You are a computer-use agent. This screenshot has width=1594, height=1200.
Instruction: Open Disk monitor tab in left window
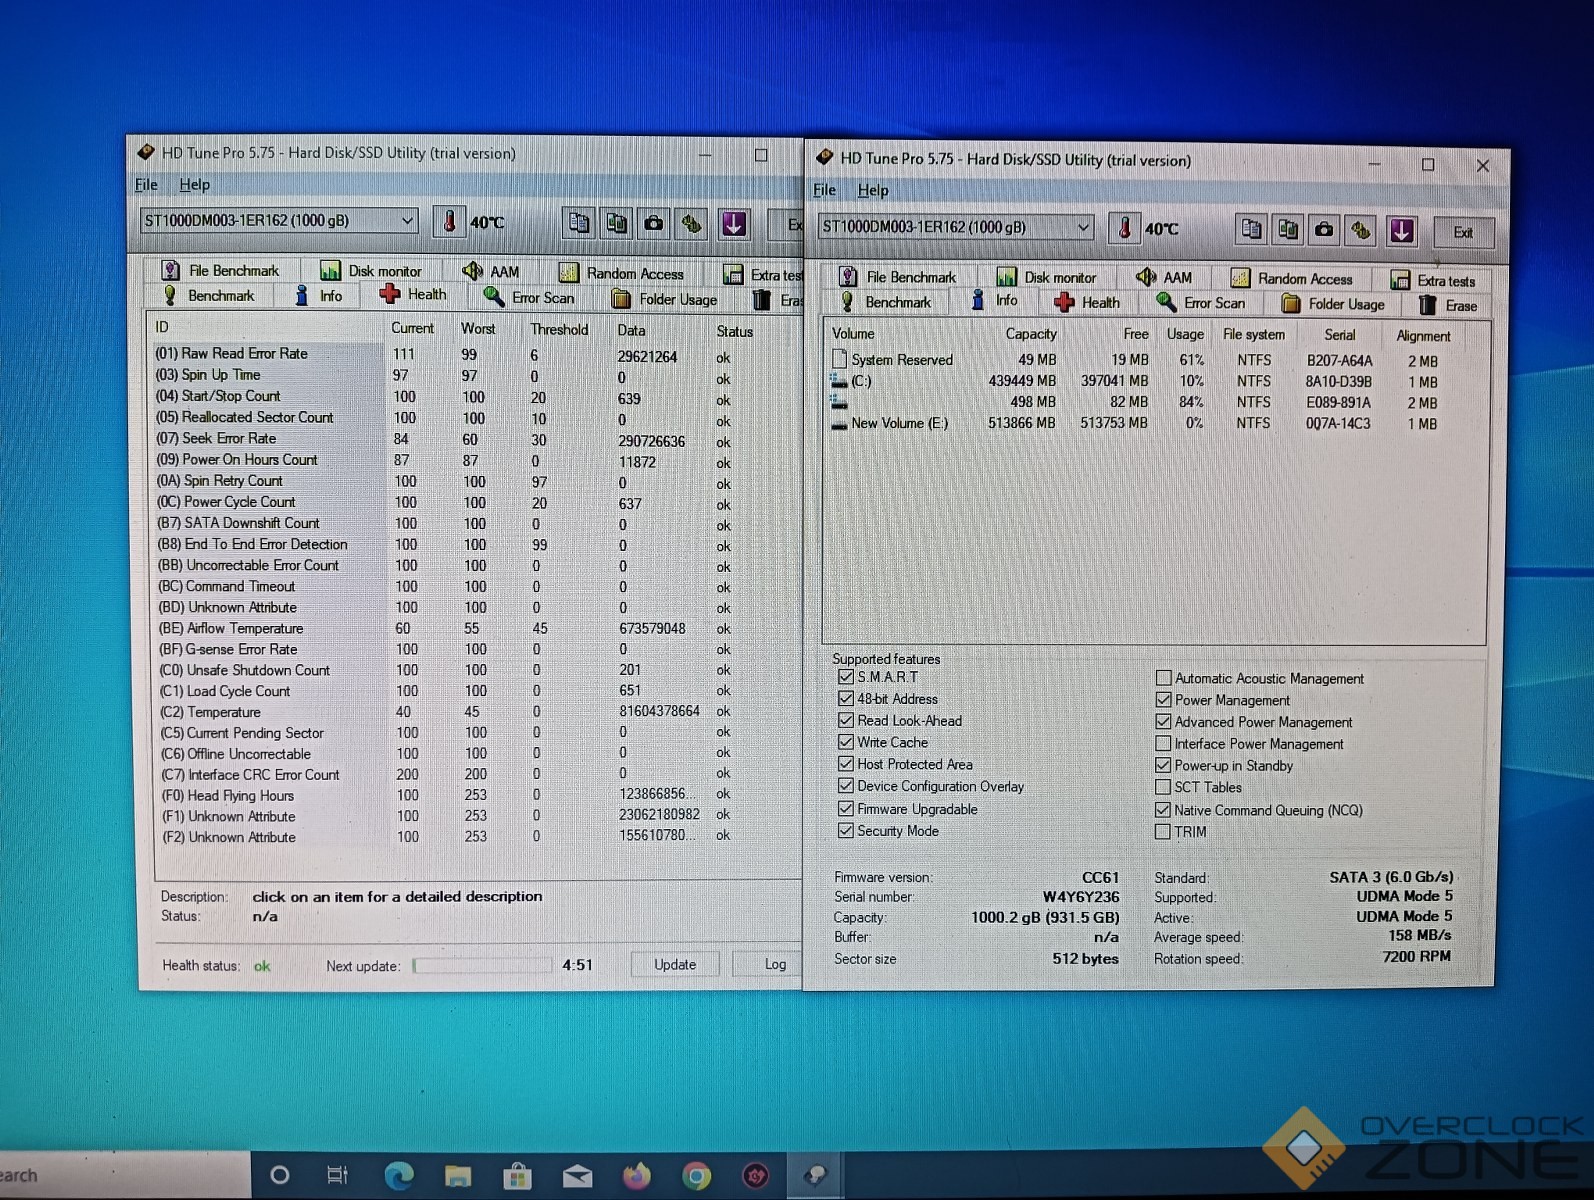370,271
